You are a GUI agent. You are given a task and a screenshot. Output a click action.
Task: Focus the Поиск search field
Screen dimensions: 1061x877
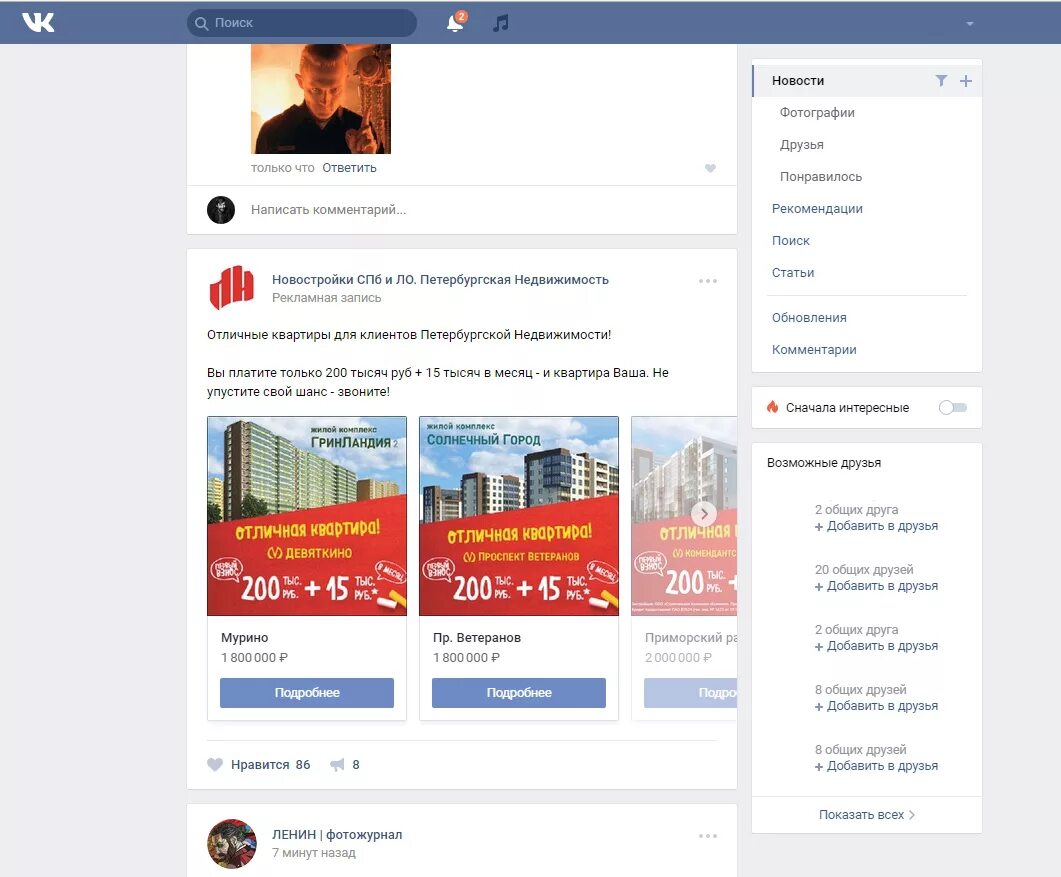click(x=302, y=23)
